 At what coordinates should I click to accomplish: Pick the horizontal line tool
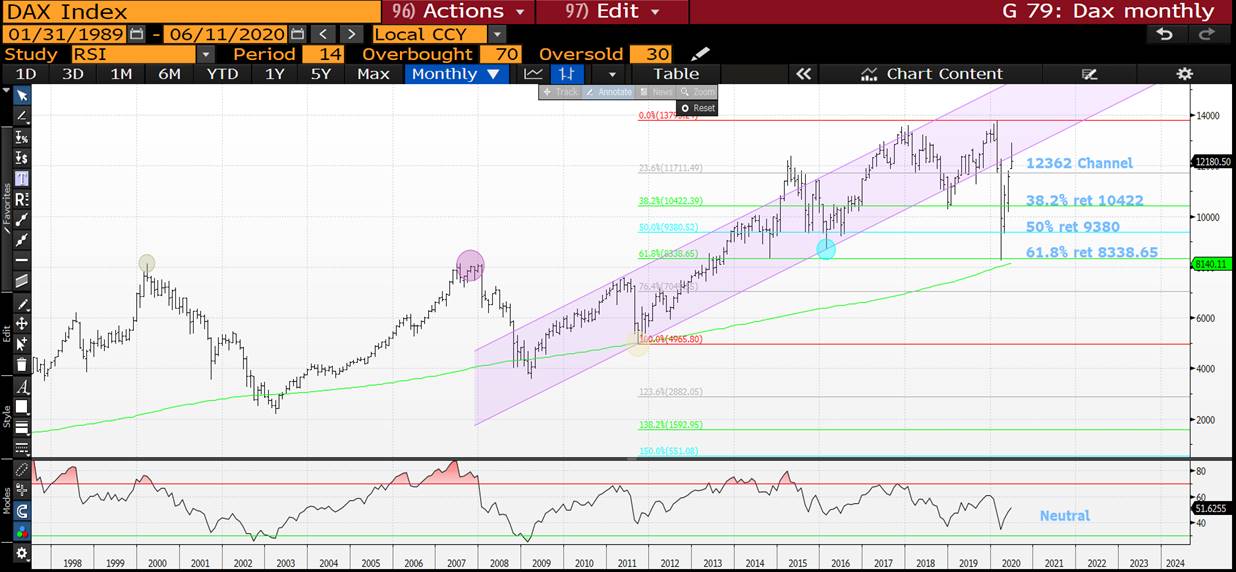(x=22, y=260)
